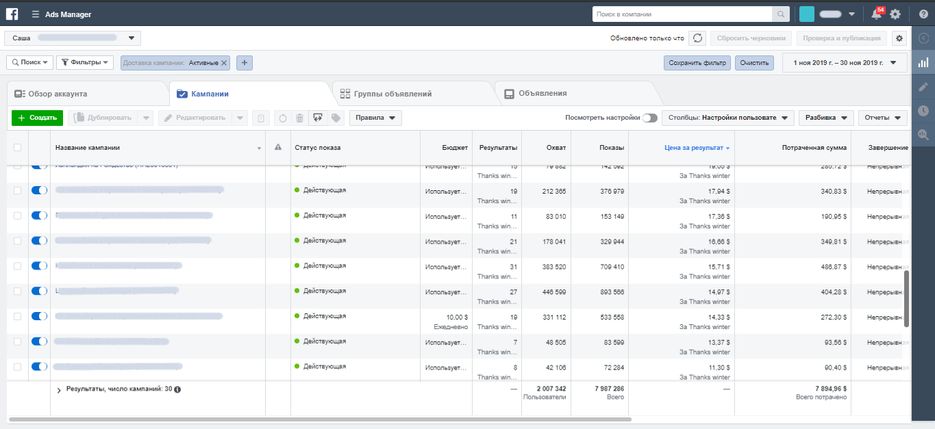Open the top bar settings gear

(x=895, y=14)
